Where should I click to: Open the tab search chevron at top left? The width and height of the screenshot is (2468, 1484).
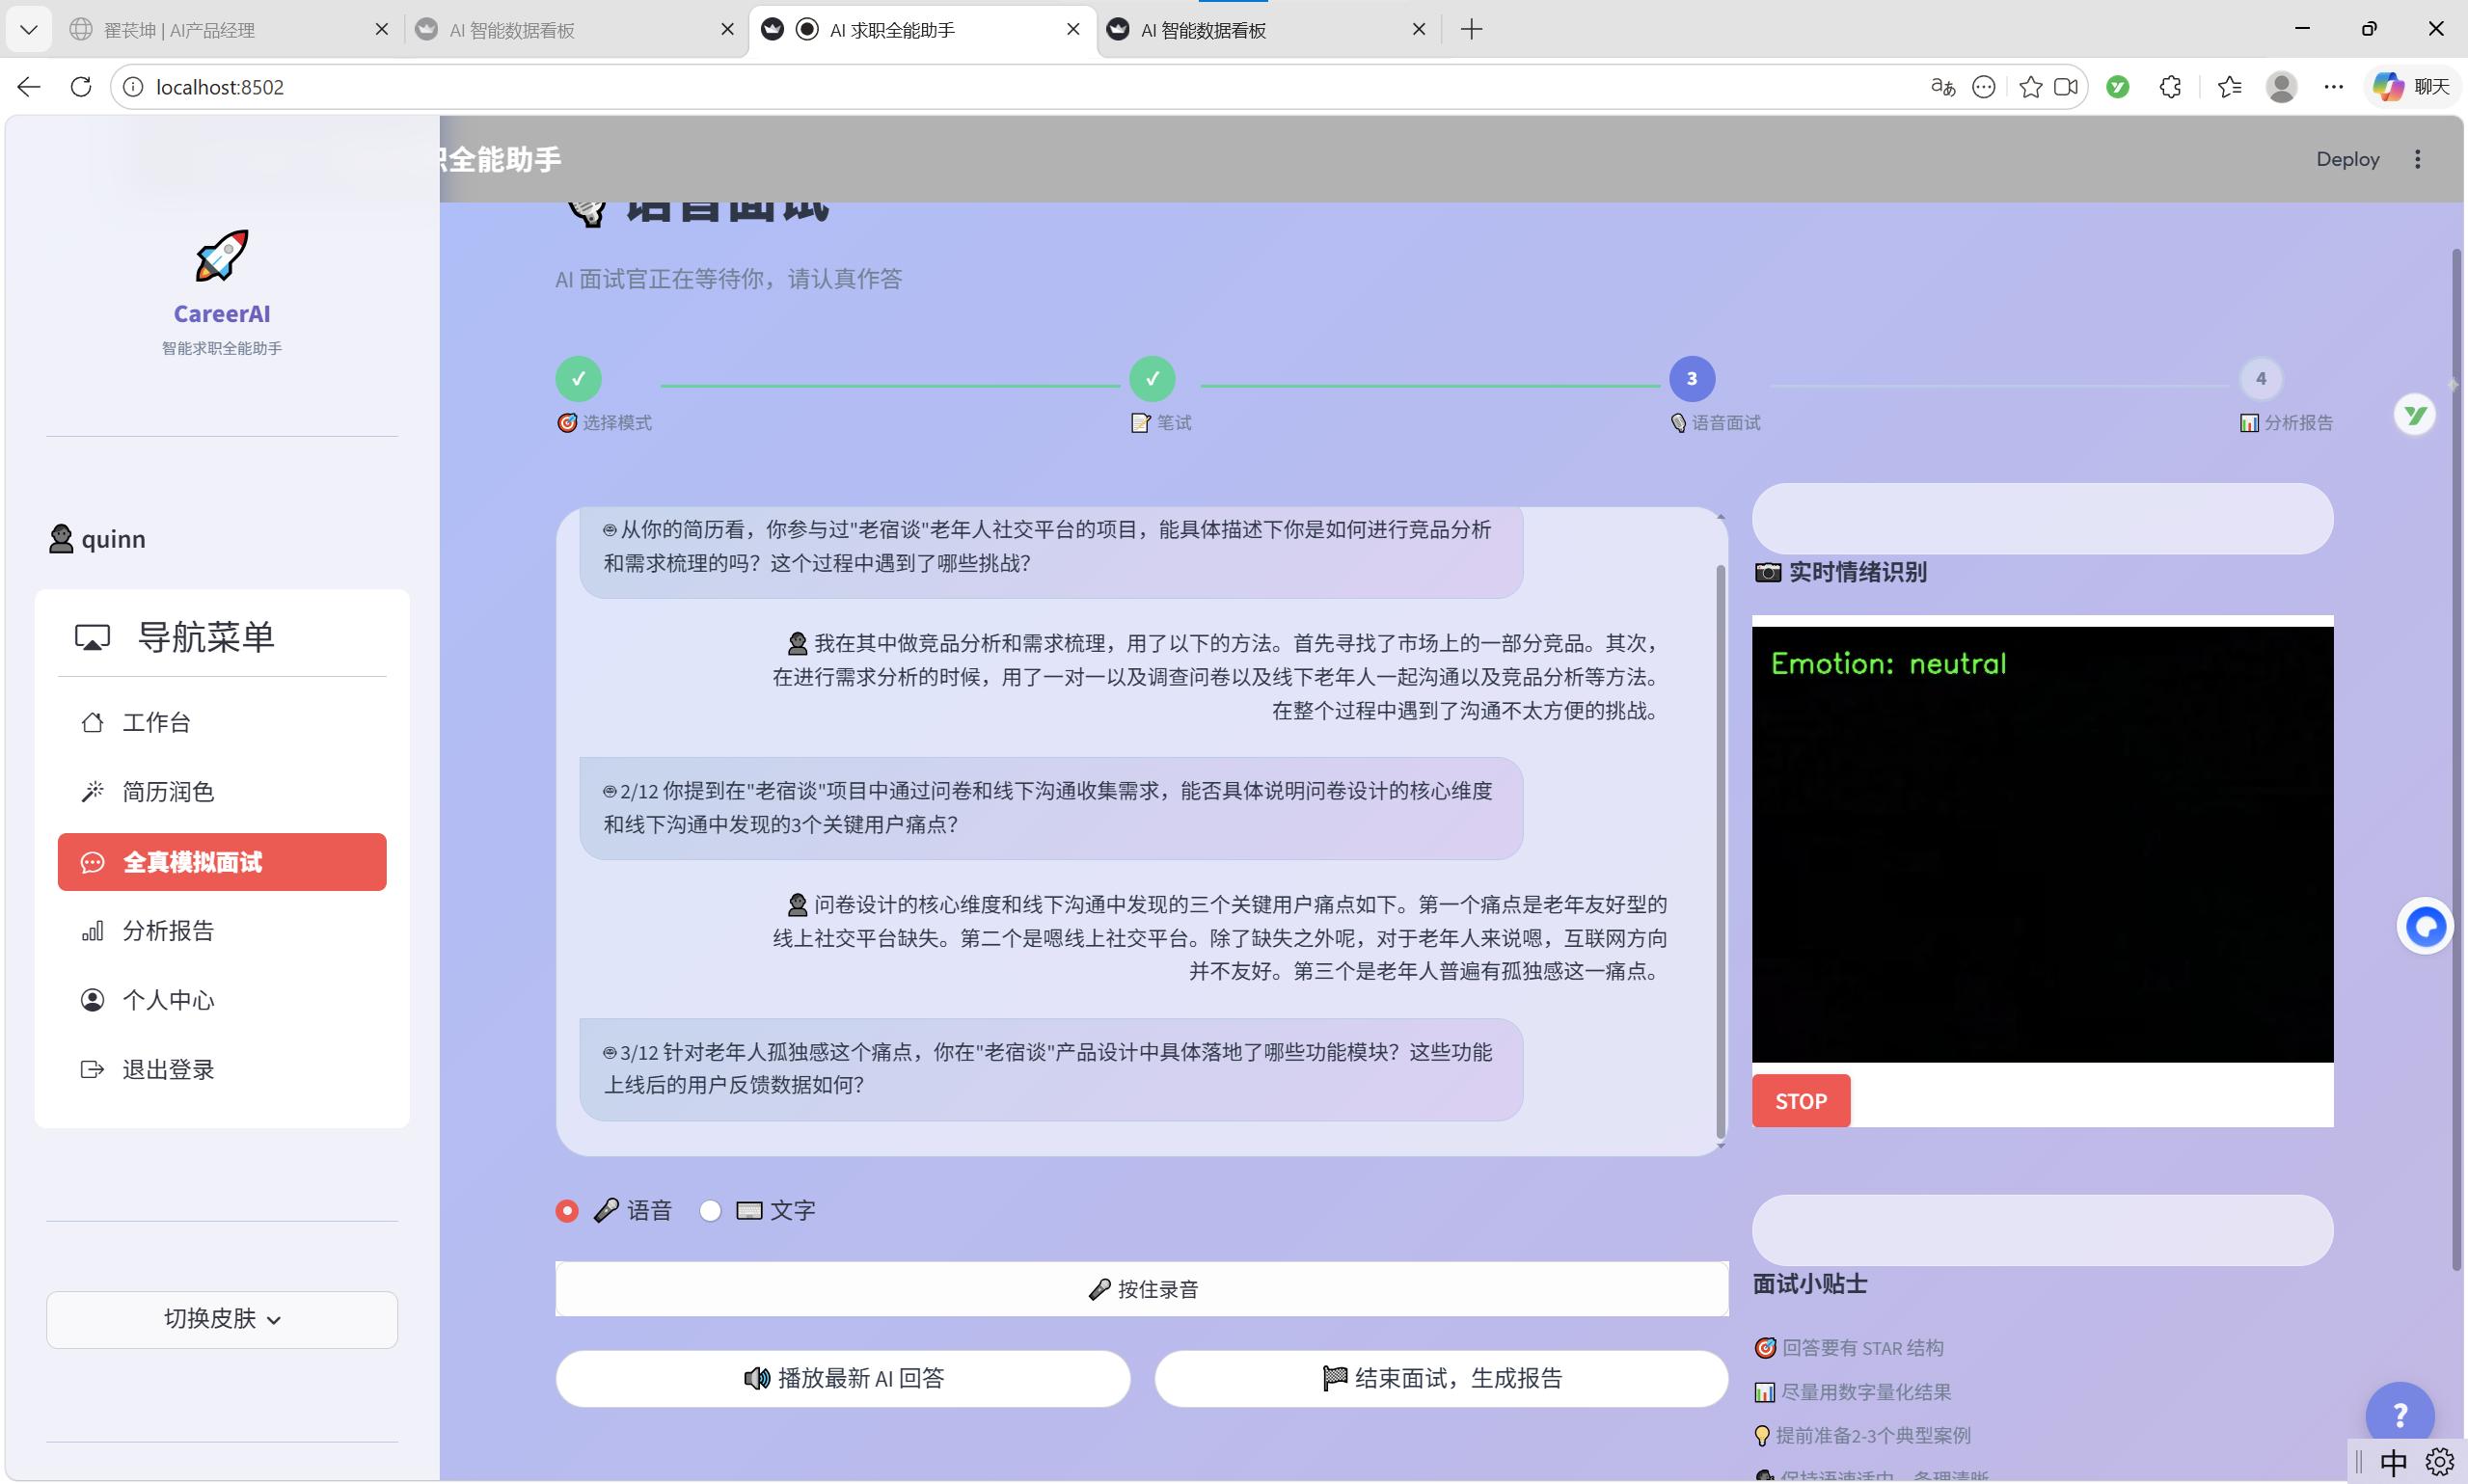point(28,29)
